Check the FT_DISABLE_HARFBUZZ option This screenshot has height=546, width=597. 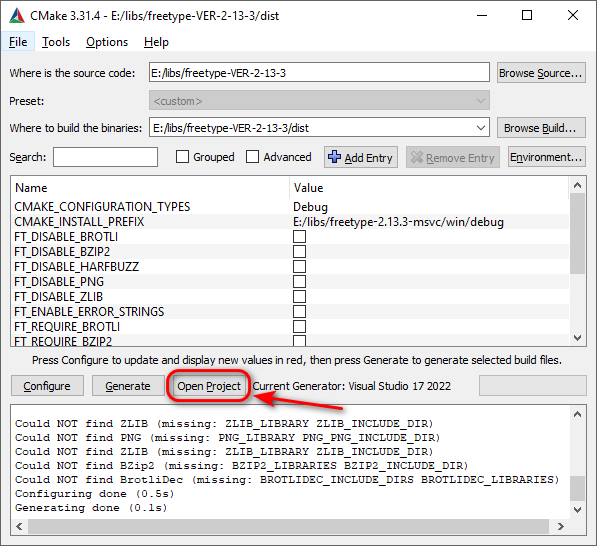click(299, 267)
